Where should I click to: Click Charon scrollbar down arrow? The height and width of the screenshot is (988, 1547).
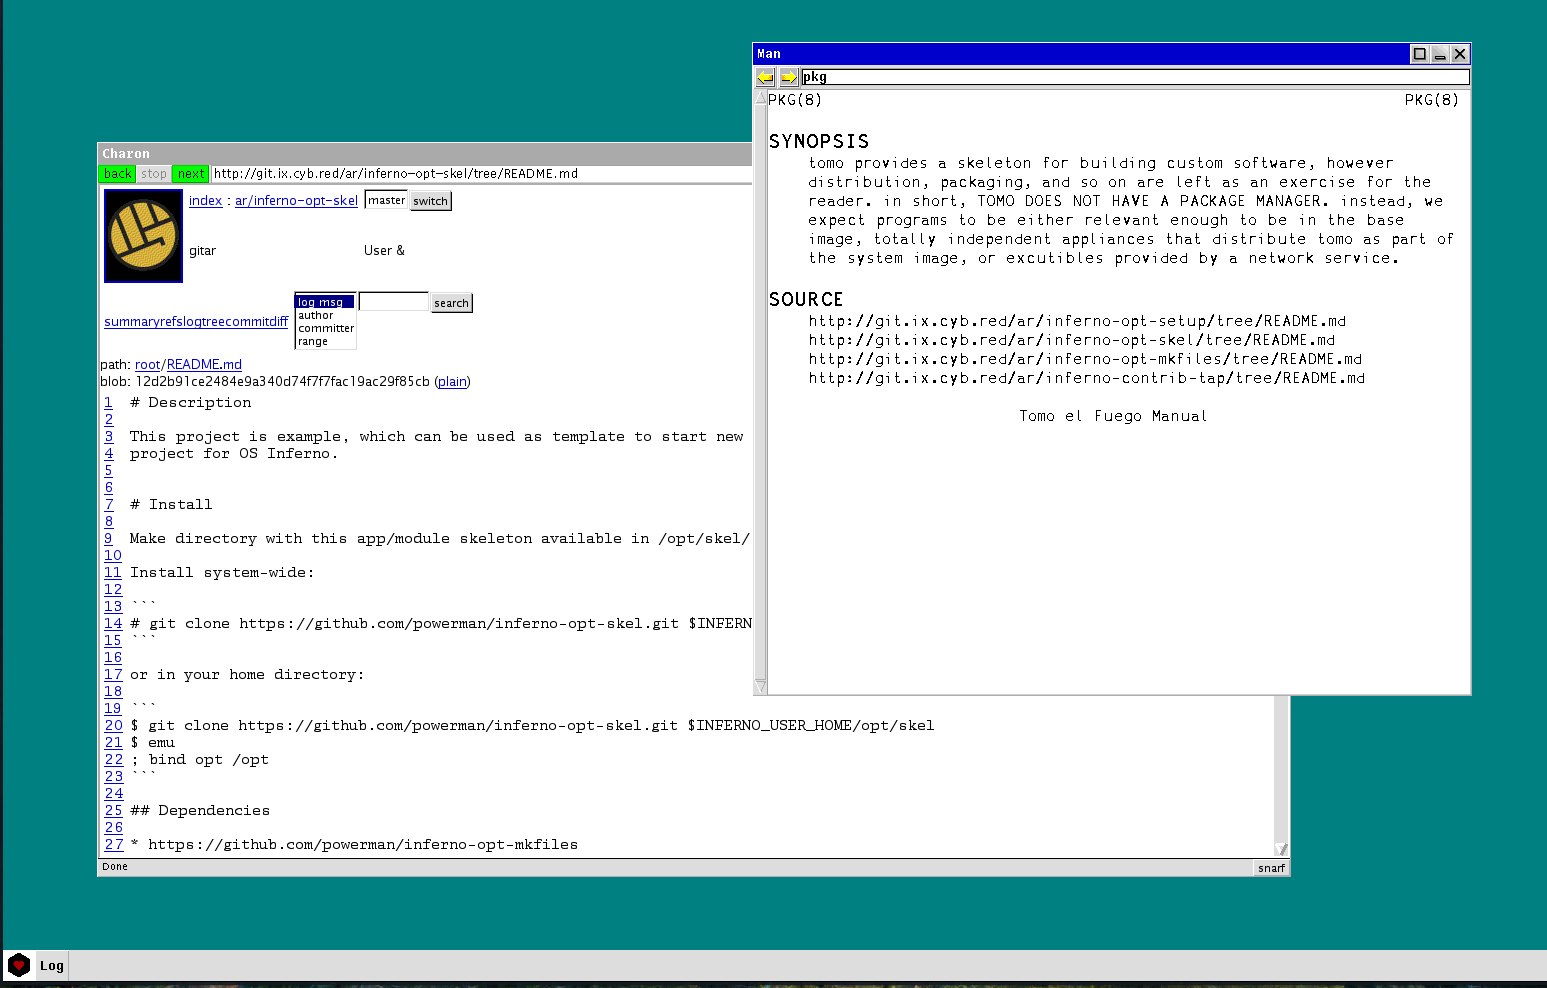[1282, 849]
